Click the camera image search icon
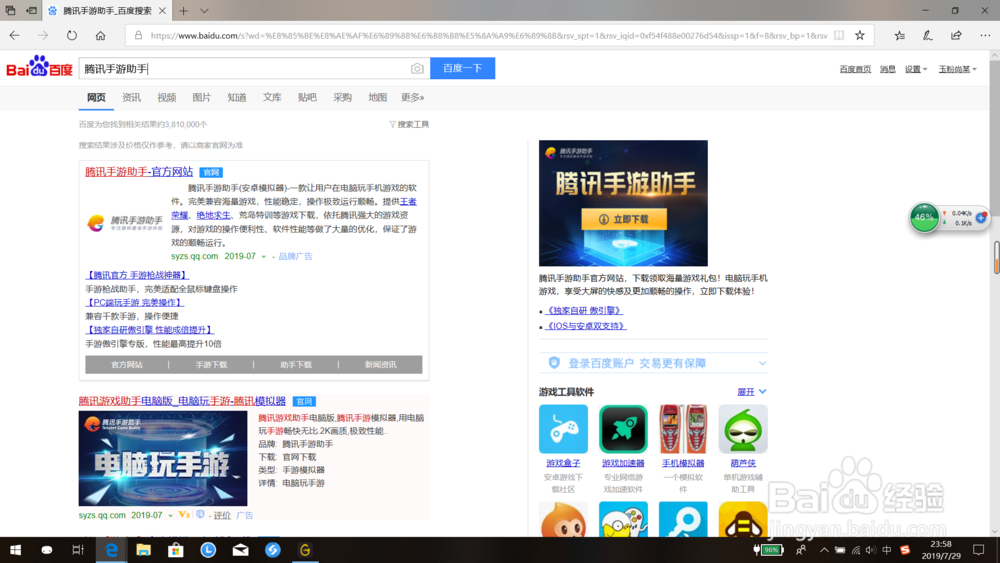The width and height of the screenshot is (1000, 563). (x=417, y=68)
